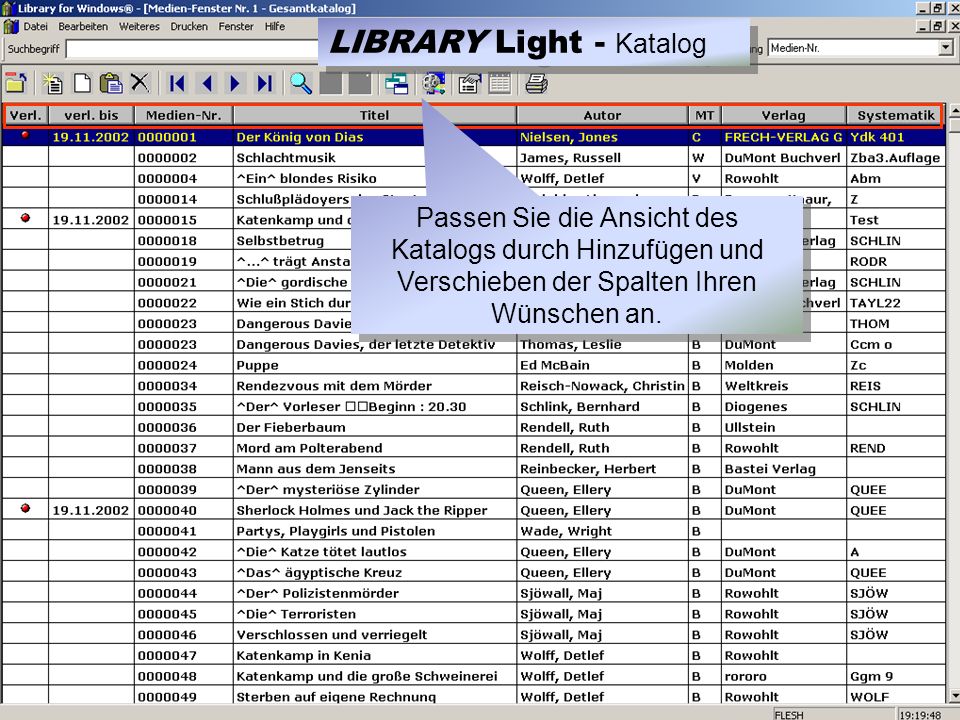Select the title 'Der Fieberbaum'
The width and height of the screenshot is (960, 720).
click(291, 427)
